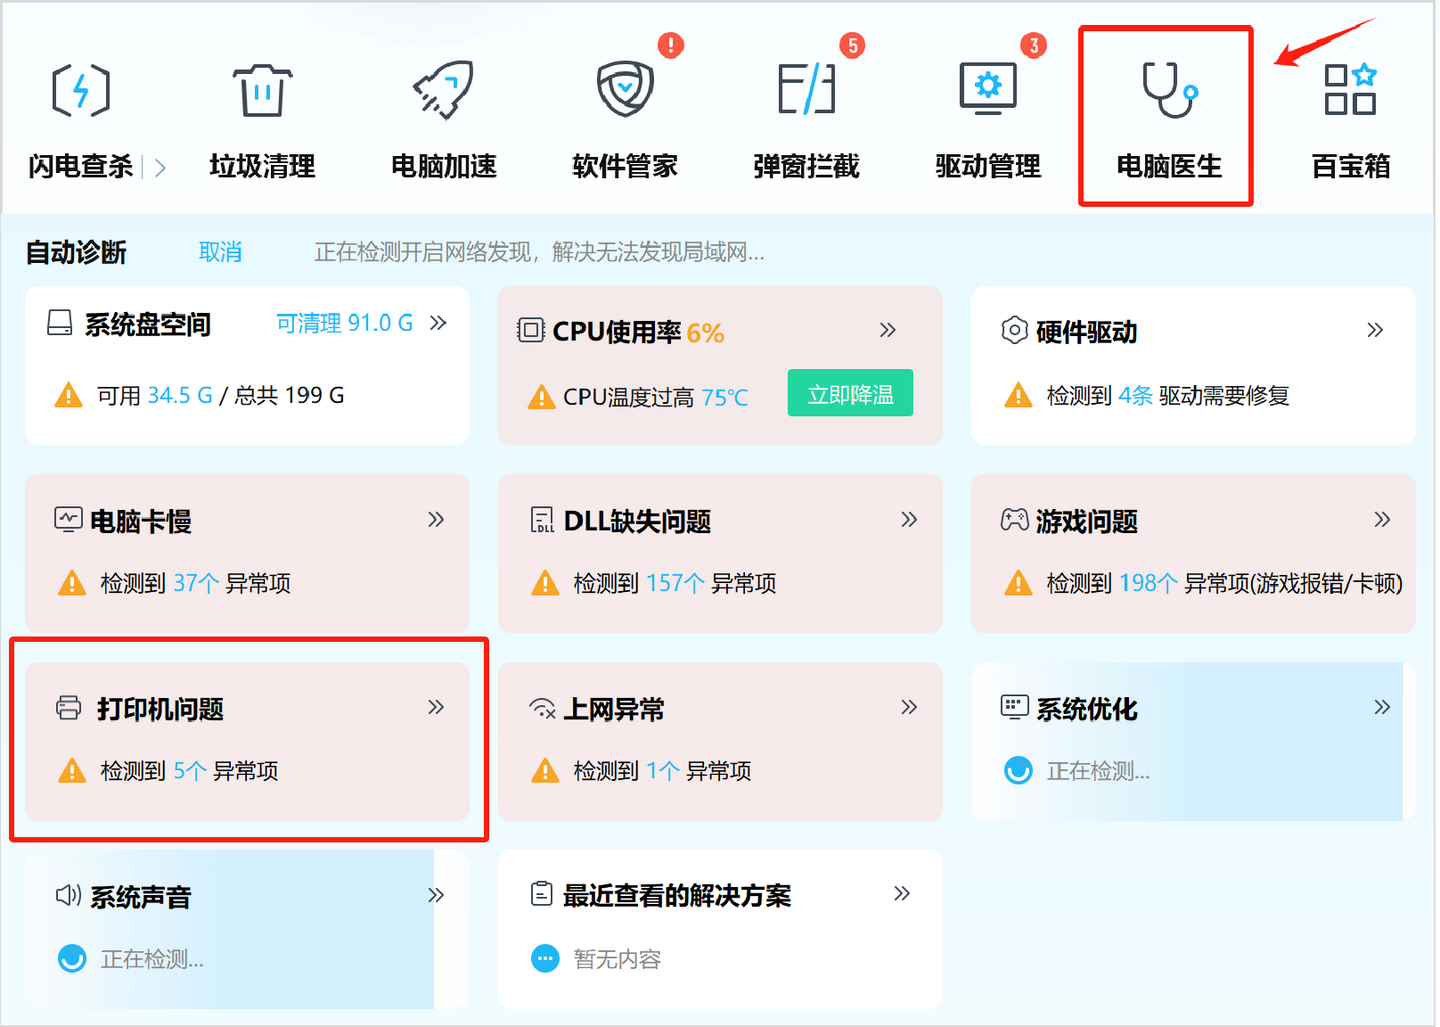Expand the CPU使用率 card chevron
The image size is (1440, 1027).
point(887,330)
